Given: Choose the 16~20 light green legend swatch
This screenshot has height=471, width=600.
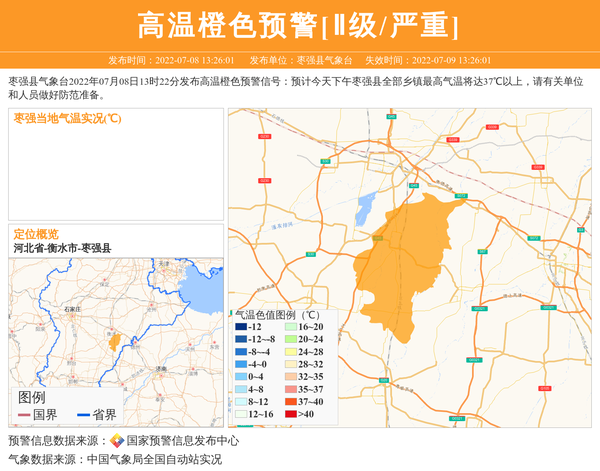Looking at the screenshot, I should (291, 327).
